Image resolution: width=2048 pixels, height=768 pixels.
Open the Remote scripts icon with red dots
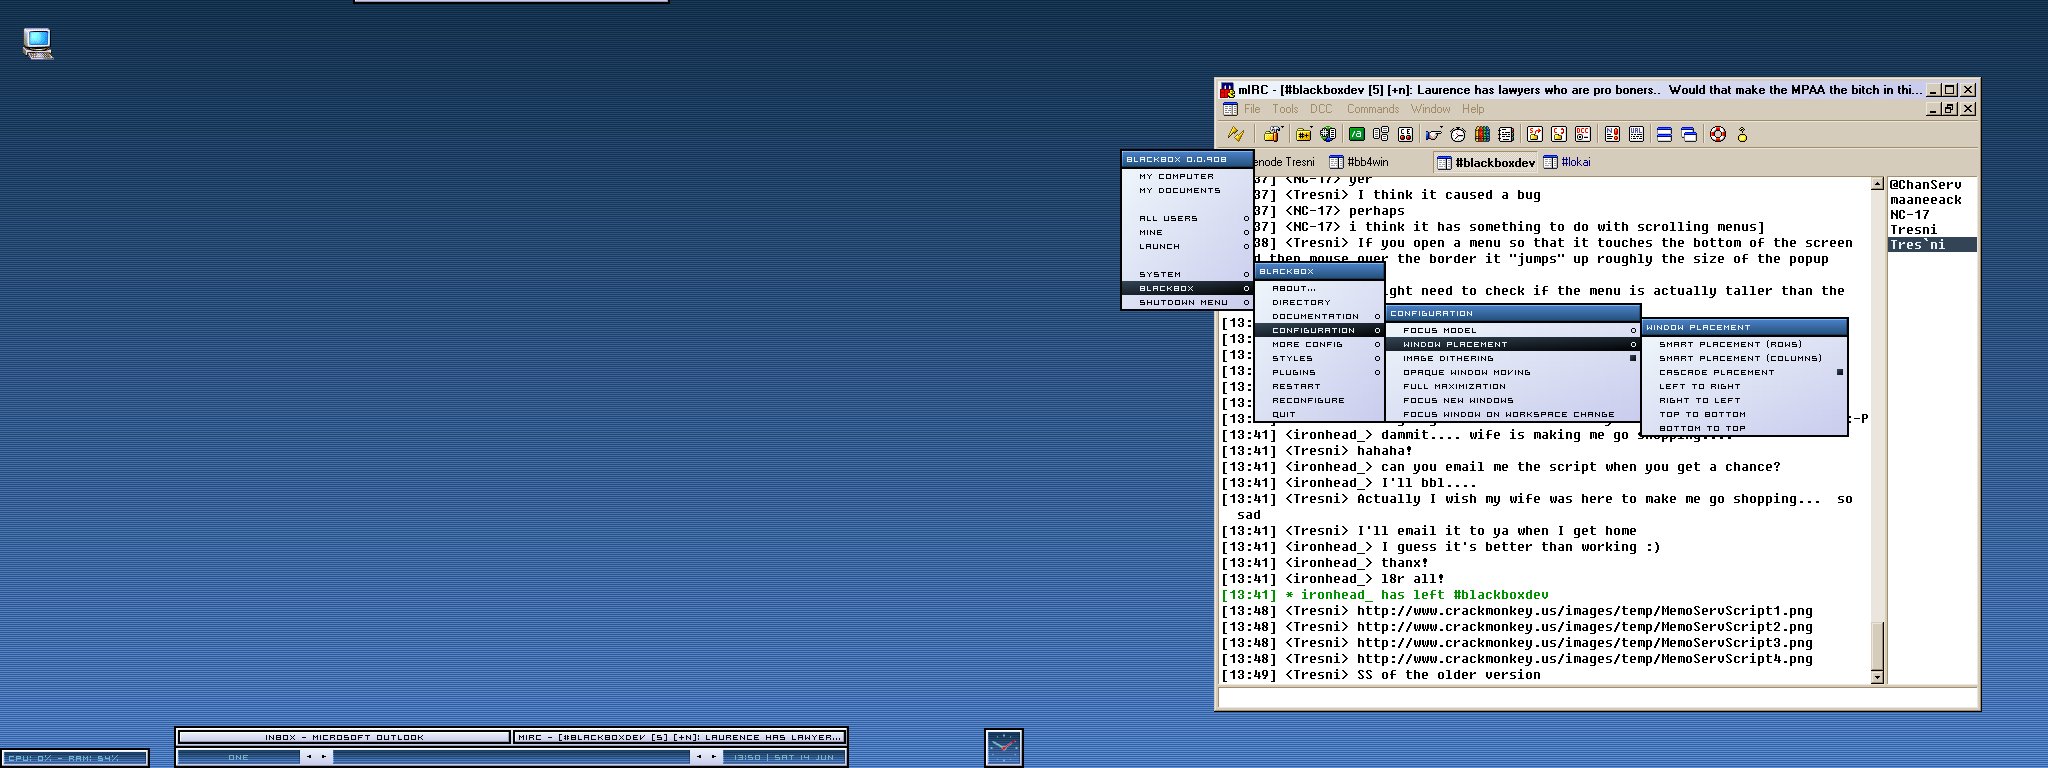click(1405, 134)
